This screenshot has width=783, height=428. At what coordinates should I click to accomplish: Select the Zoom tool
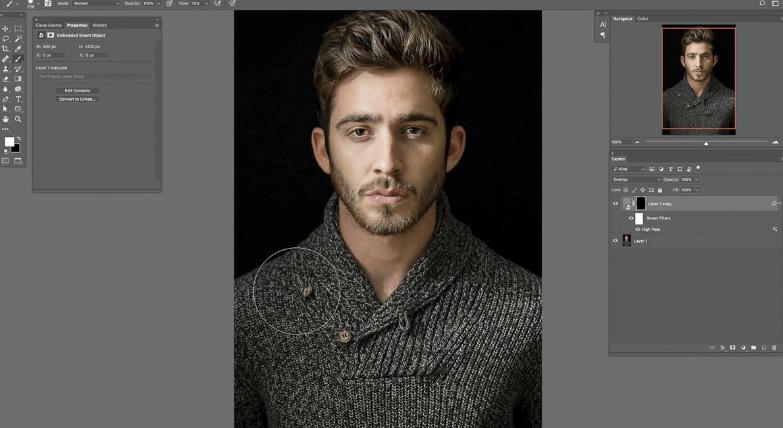pyautogui.click(x=18, y=119)
